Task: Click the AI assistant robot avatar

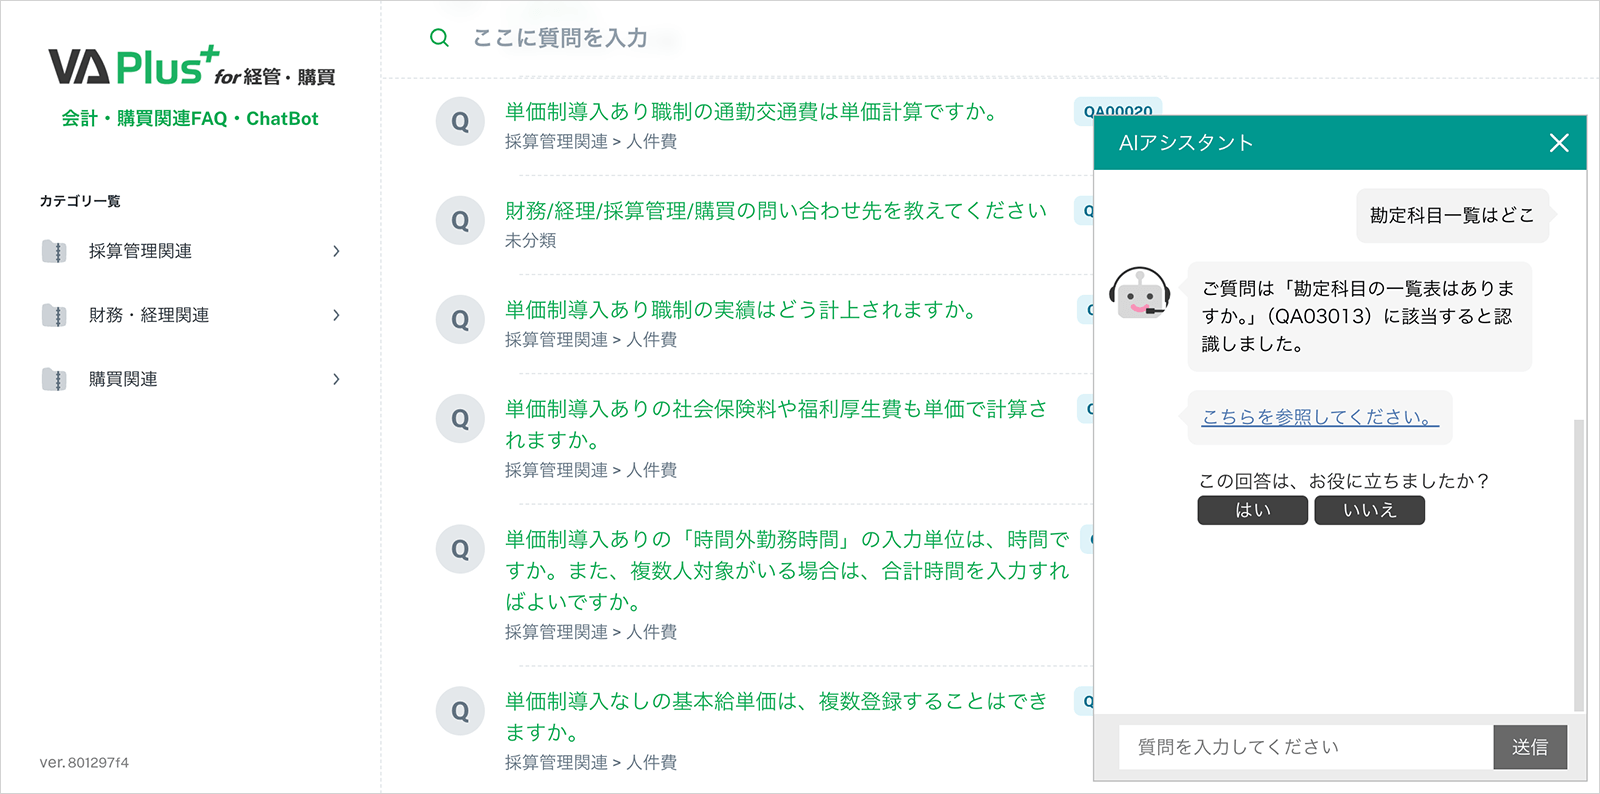Action: click(1139, 293)
